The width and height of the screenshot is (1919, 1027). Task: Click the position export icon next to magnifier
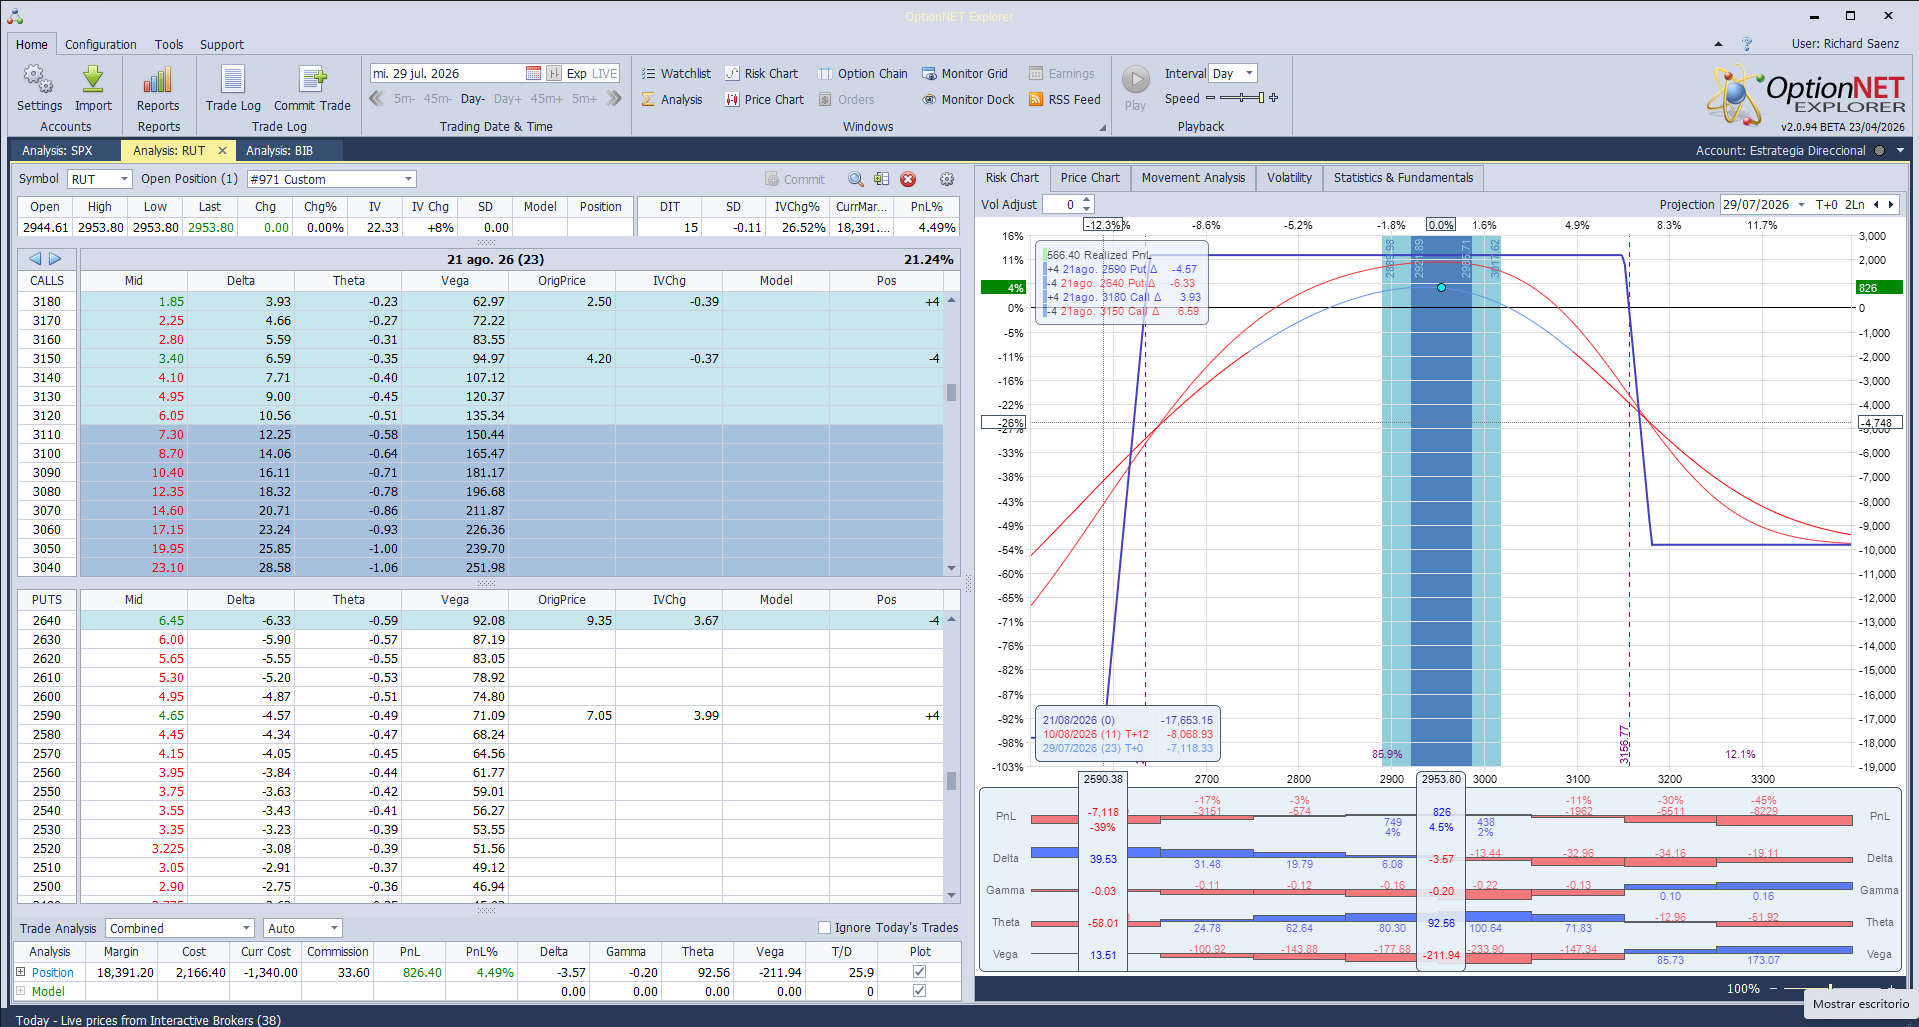click(x=881, y=179)
